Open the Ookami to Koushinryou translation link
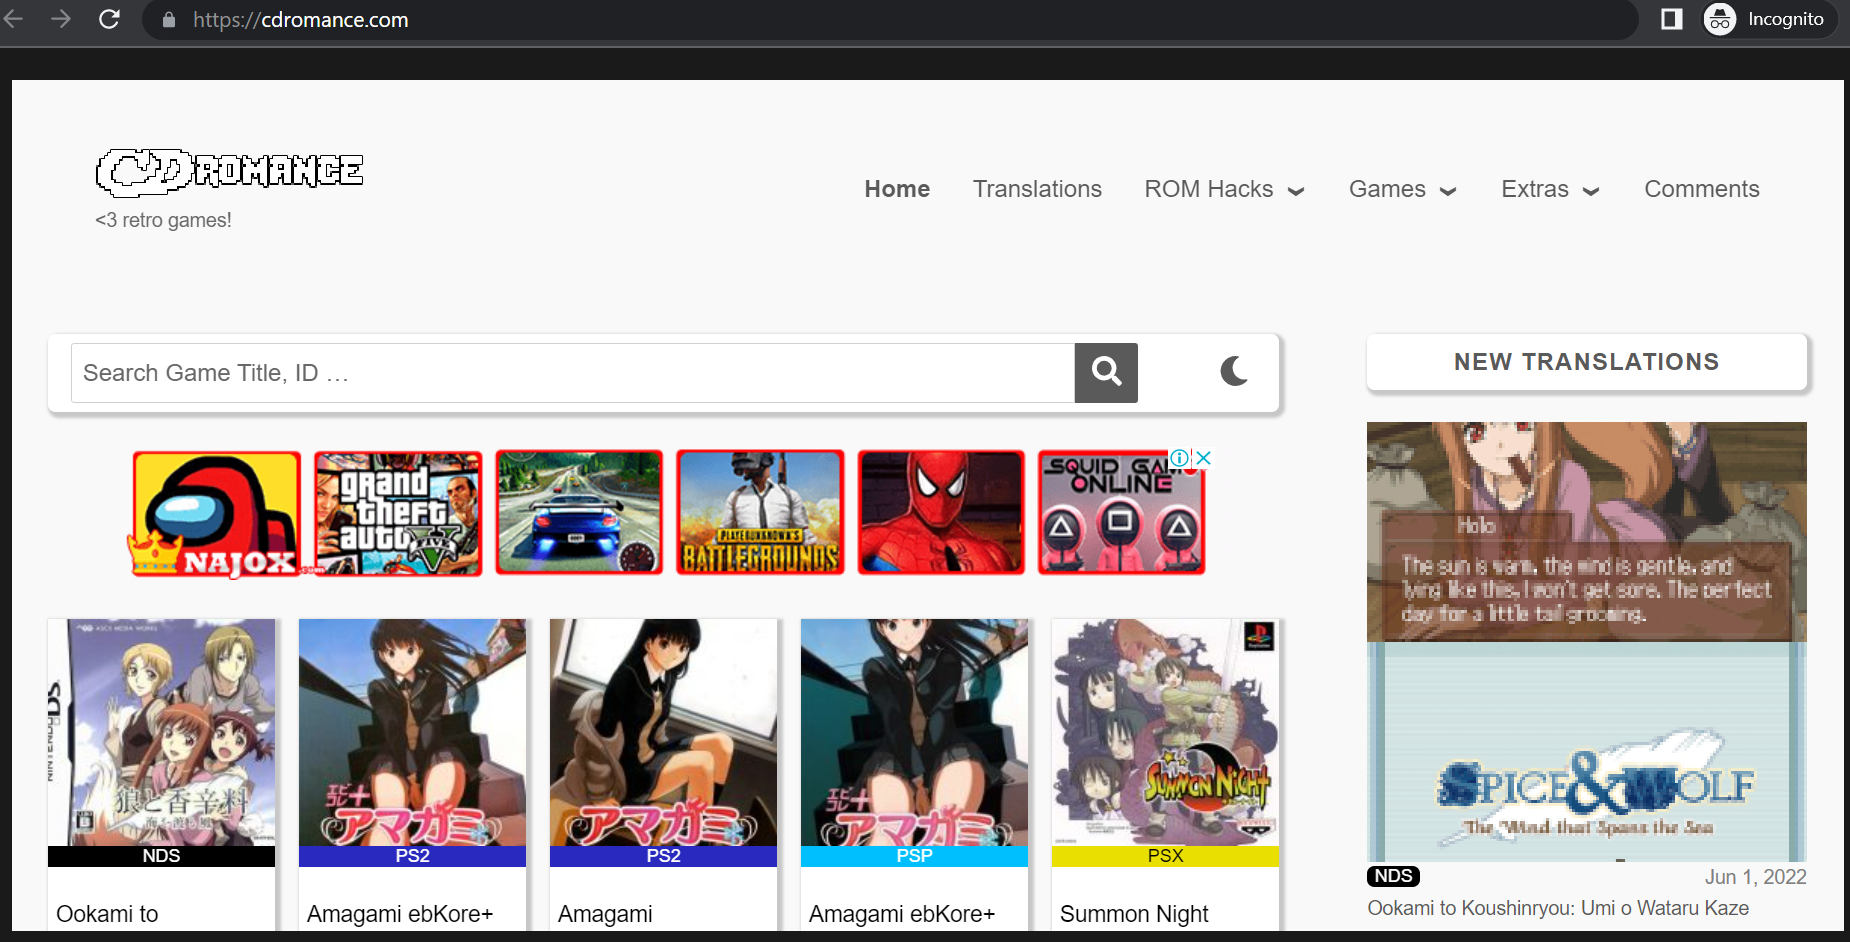This screenshot has height=942, width=1850. click(x=1557, y=908)
